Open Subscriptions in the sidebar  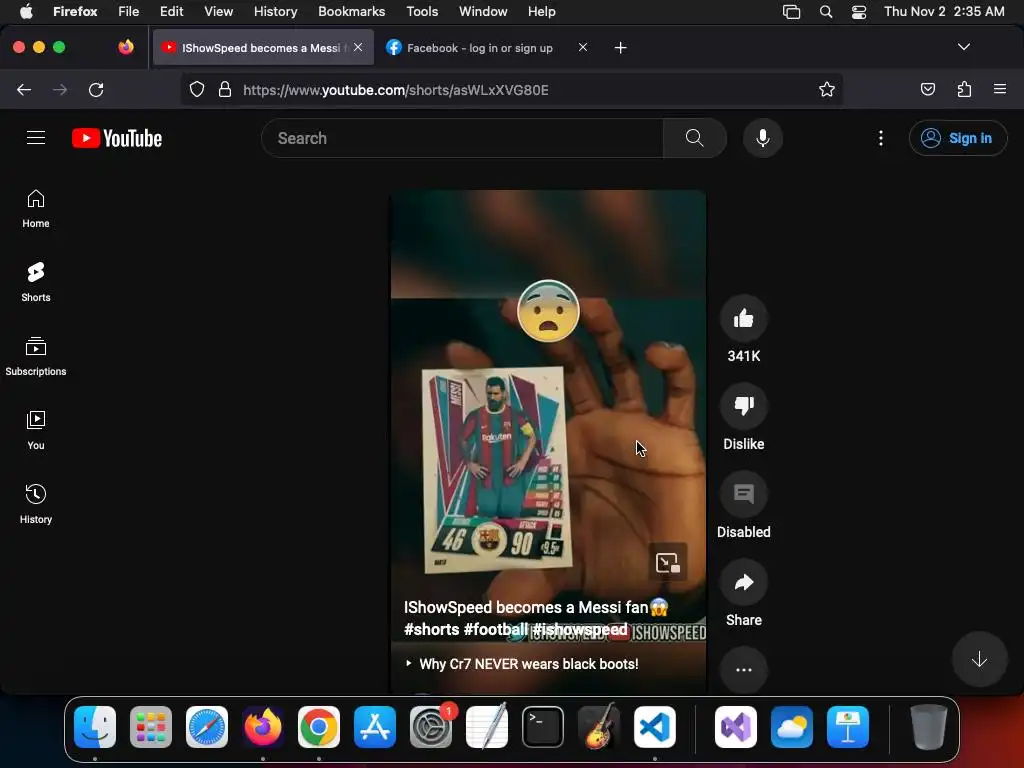[x=36, y=357]
